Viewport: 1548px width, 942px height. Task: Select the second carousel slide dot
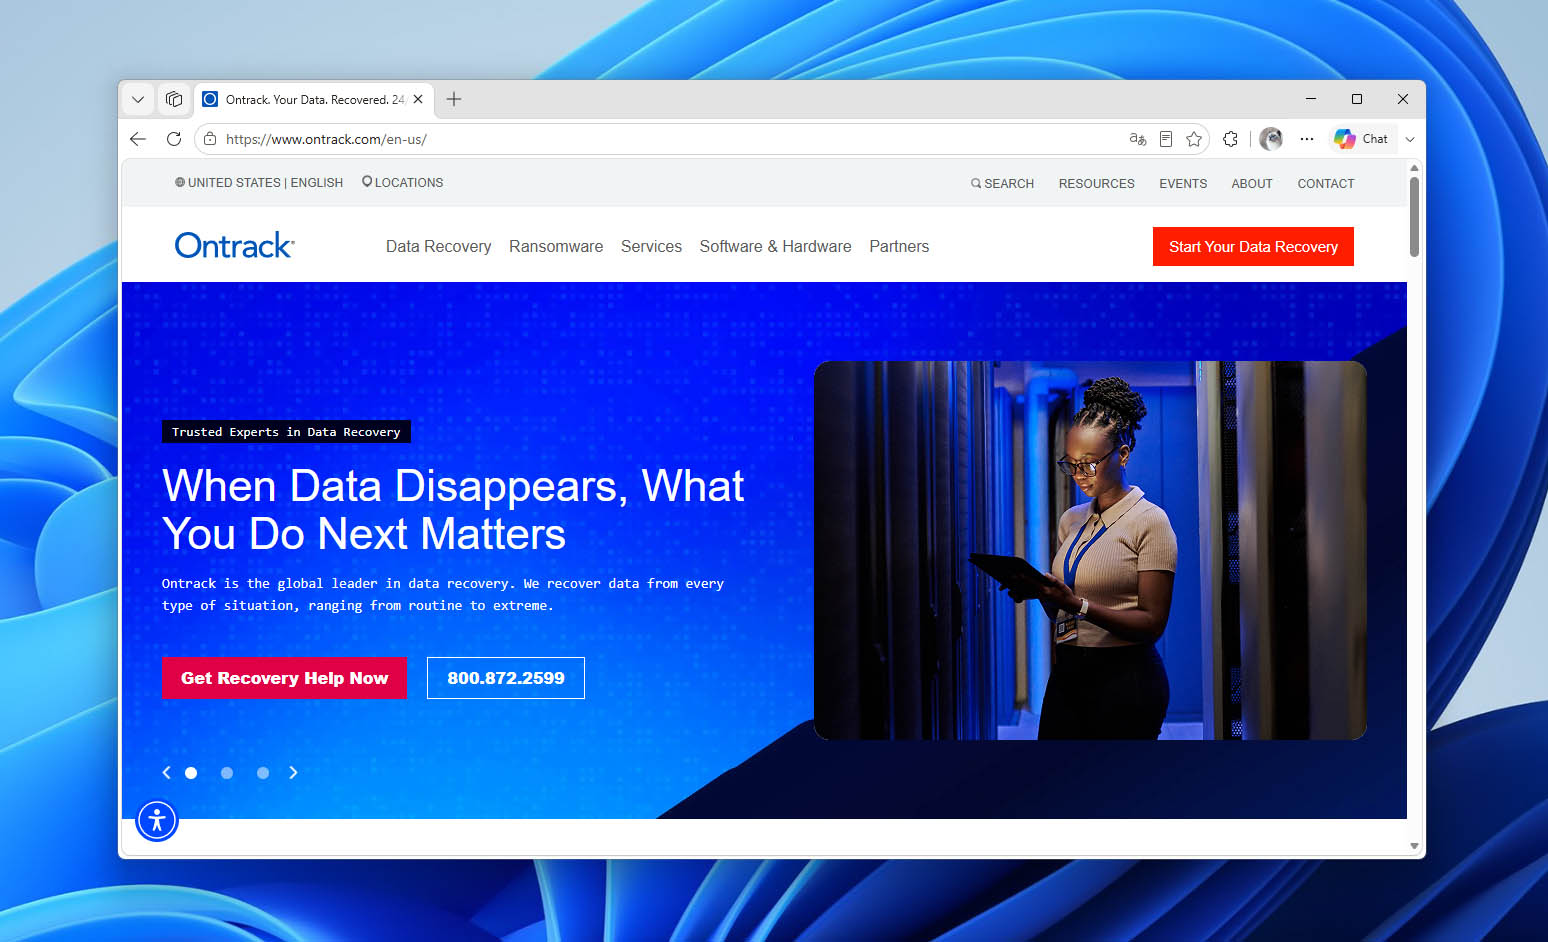pyautogui.click(x=227, y=773)
